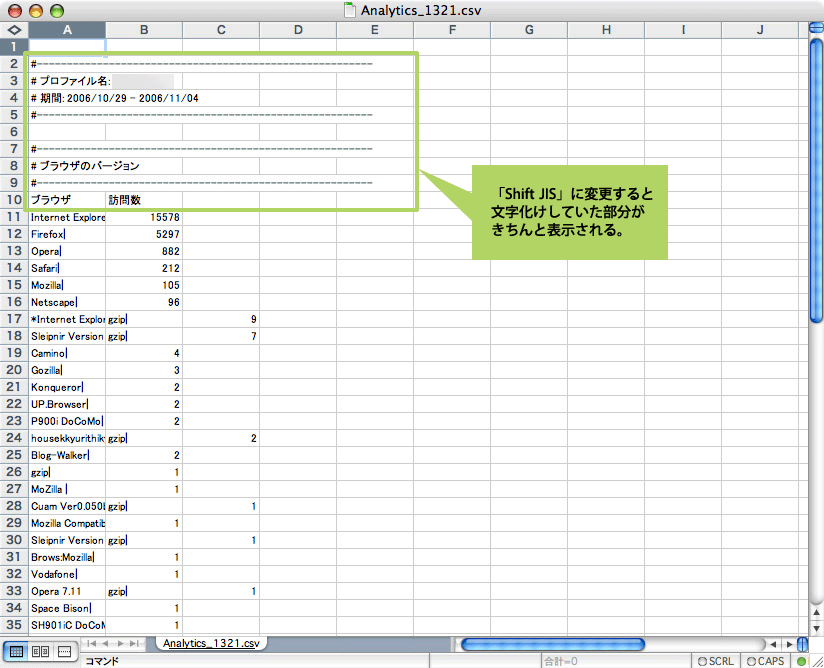Click the green status light in status bar

(x=802, y=661)
